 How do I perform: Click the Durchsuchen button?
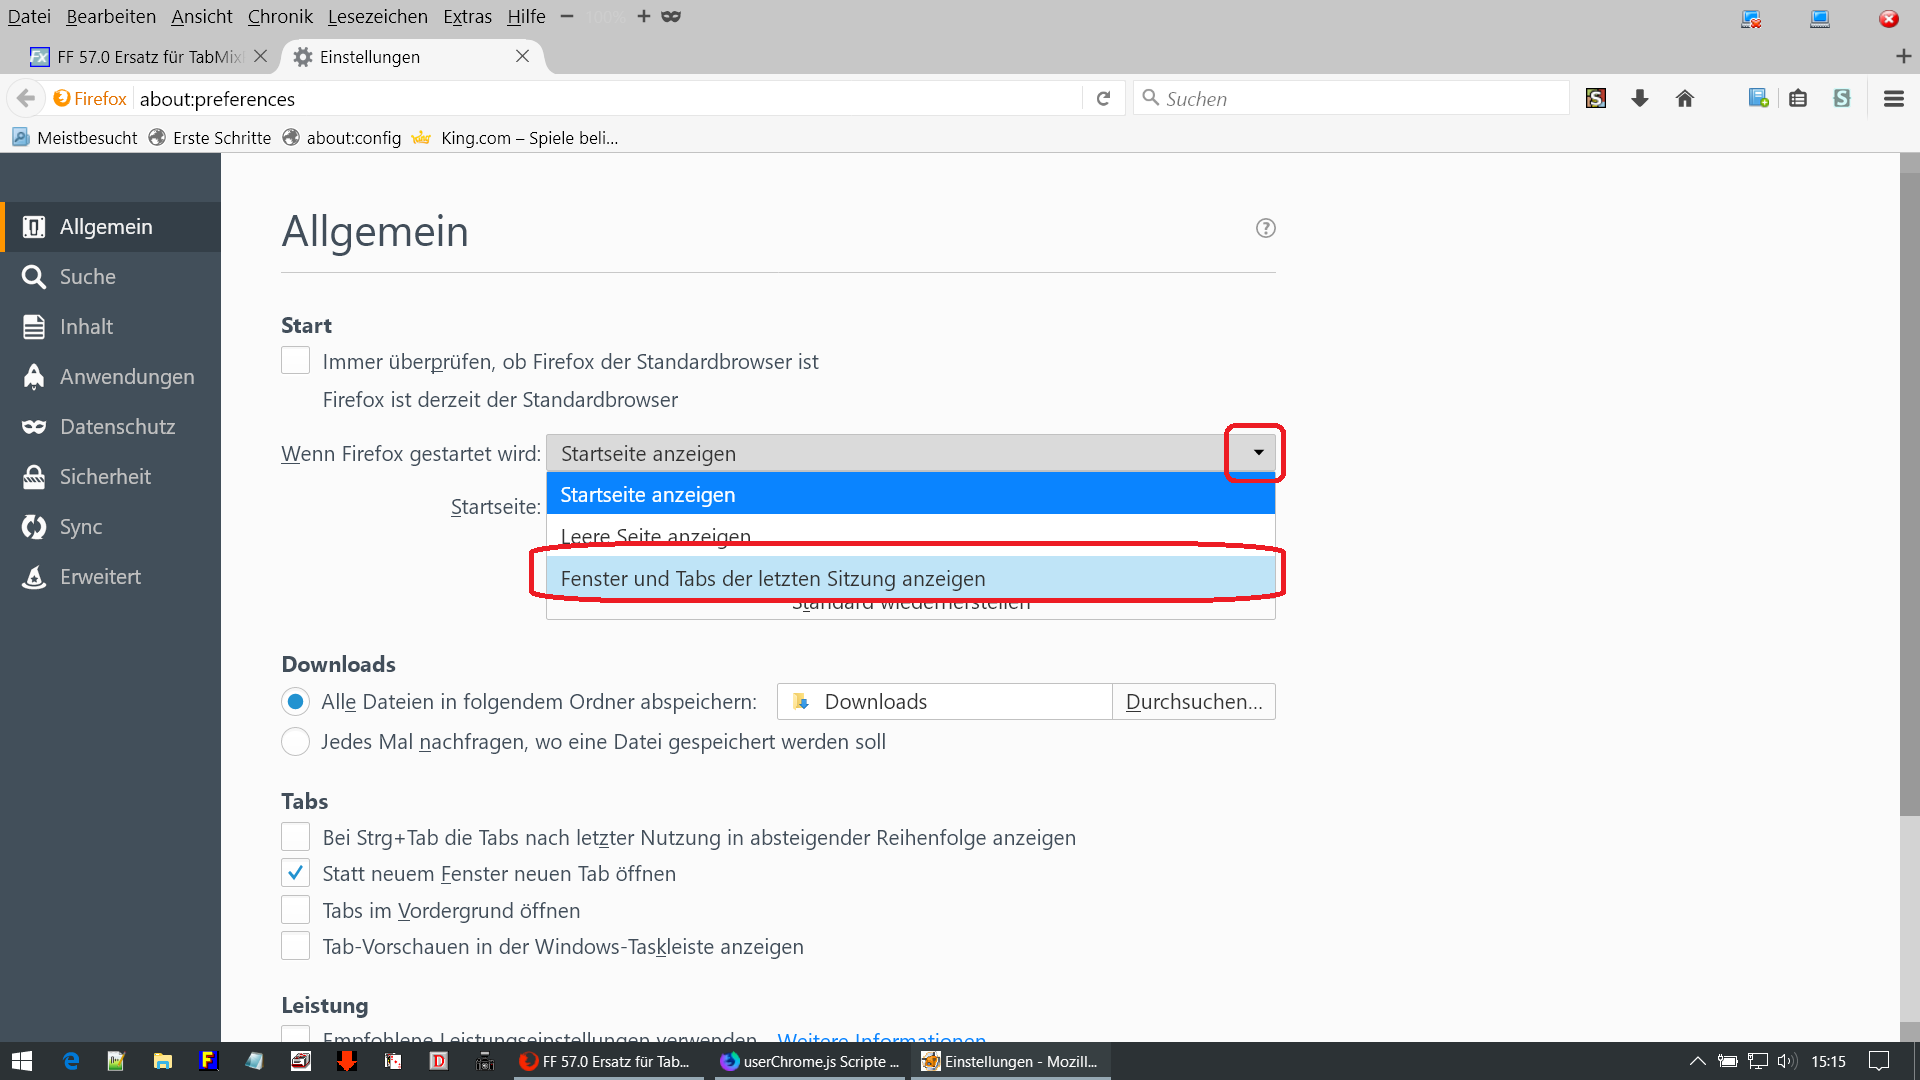[1193, 702]
